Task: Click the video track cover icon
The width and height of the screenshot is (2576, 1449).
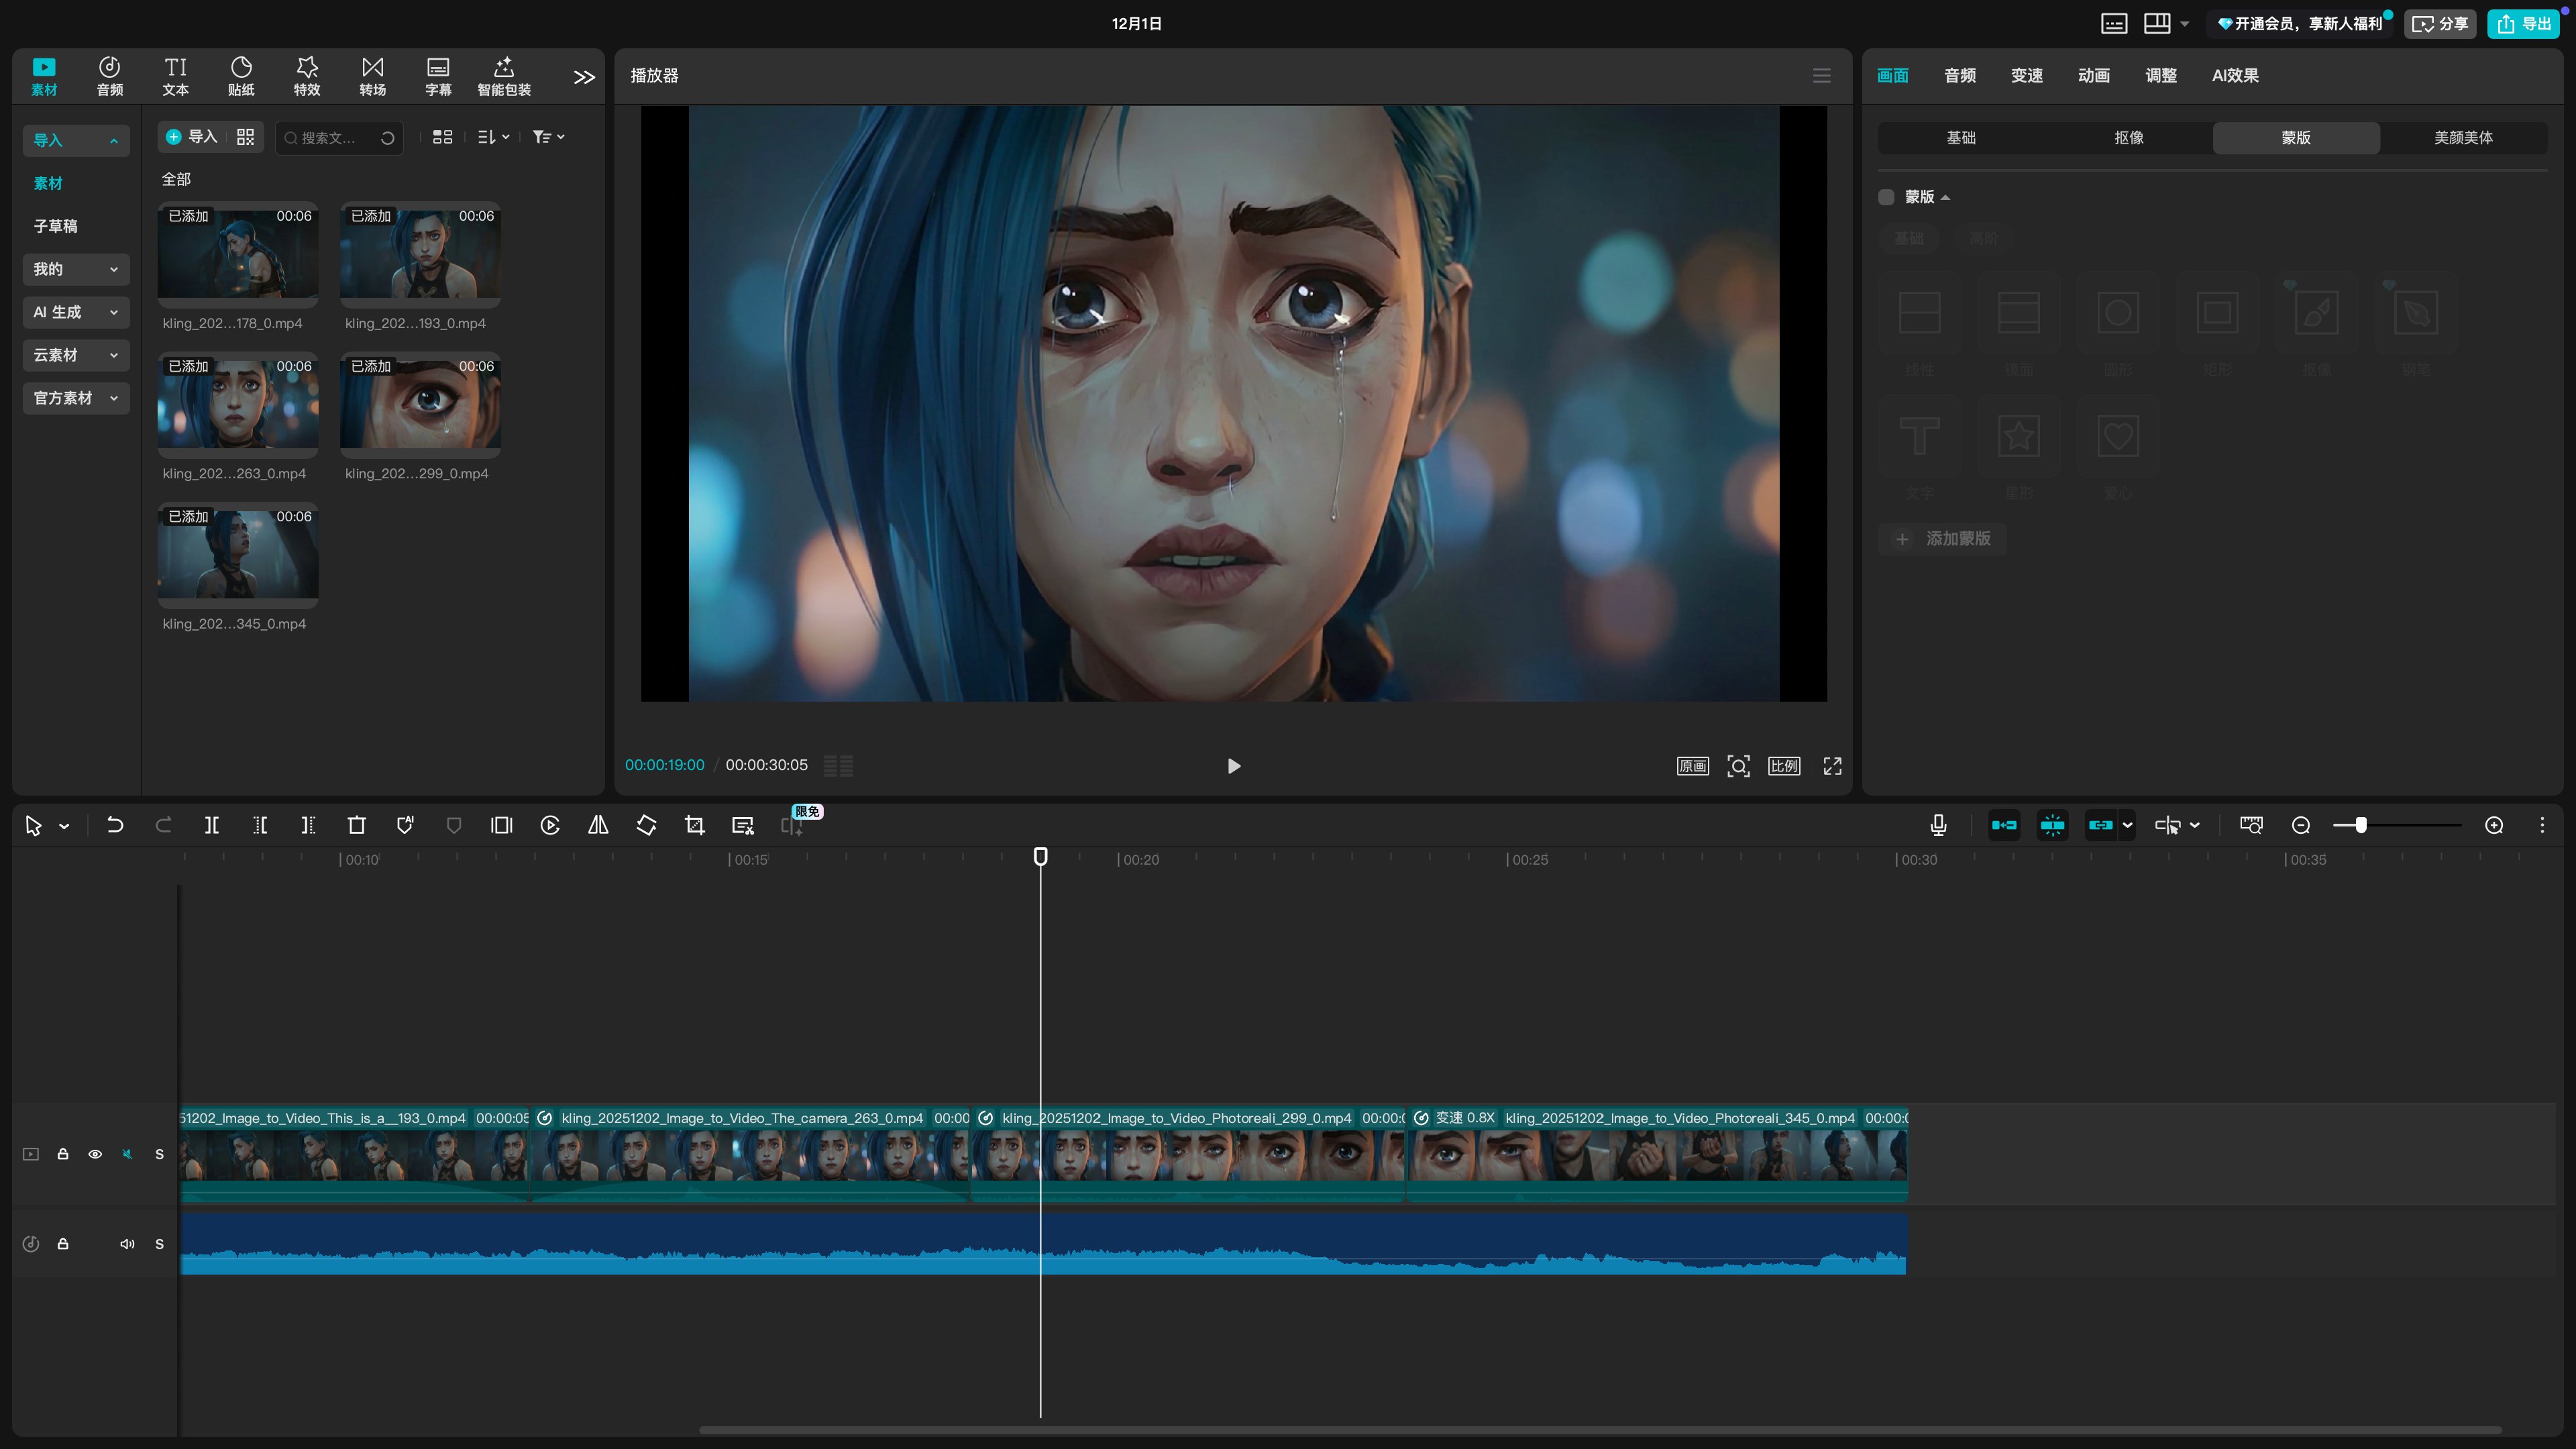Action: click(31, 1154)
